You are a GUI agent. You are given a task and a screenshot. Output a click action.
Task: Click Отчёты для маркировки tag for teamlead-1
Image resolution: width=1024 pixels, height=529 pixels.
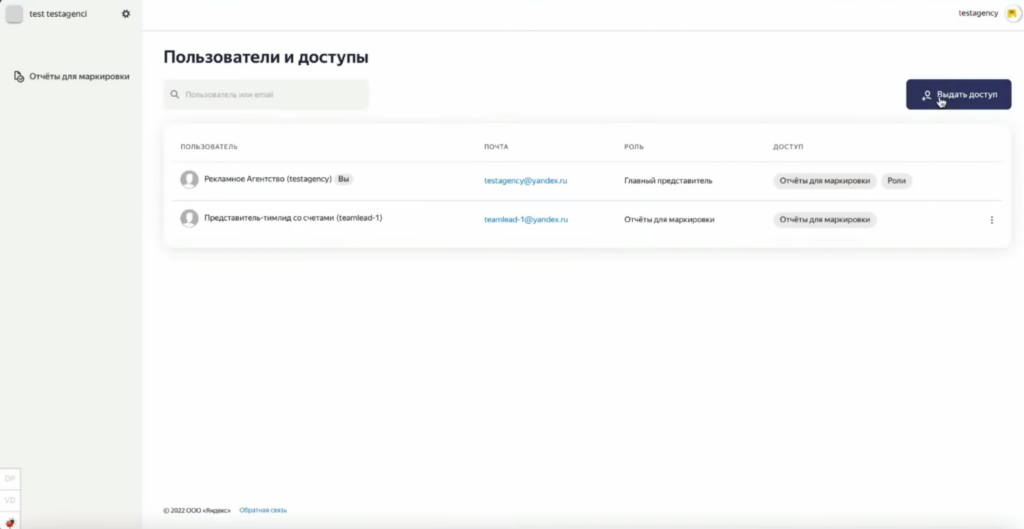pyautogui.click(x=825, y=220)
